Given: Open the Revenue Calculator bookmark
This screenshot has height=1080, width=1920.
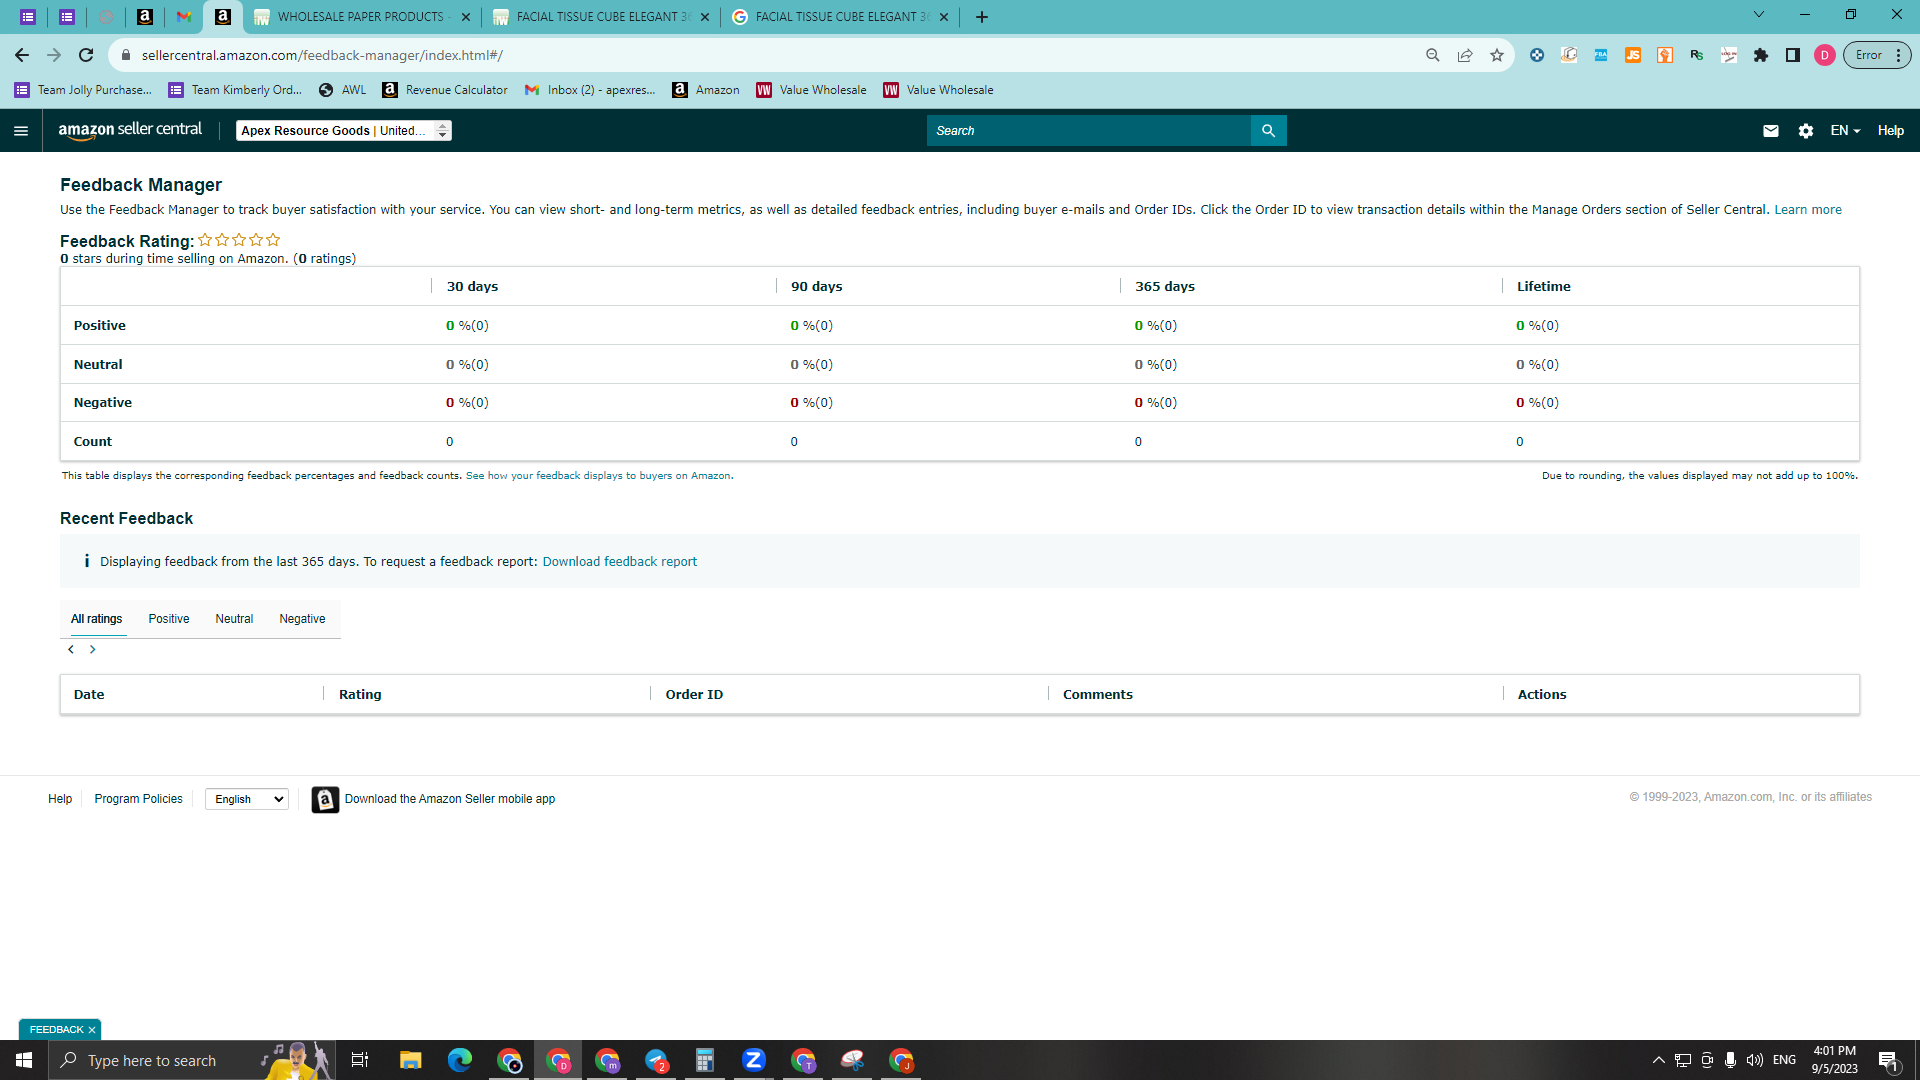Looking at the screenshot, I should click(x=445, y=90).
